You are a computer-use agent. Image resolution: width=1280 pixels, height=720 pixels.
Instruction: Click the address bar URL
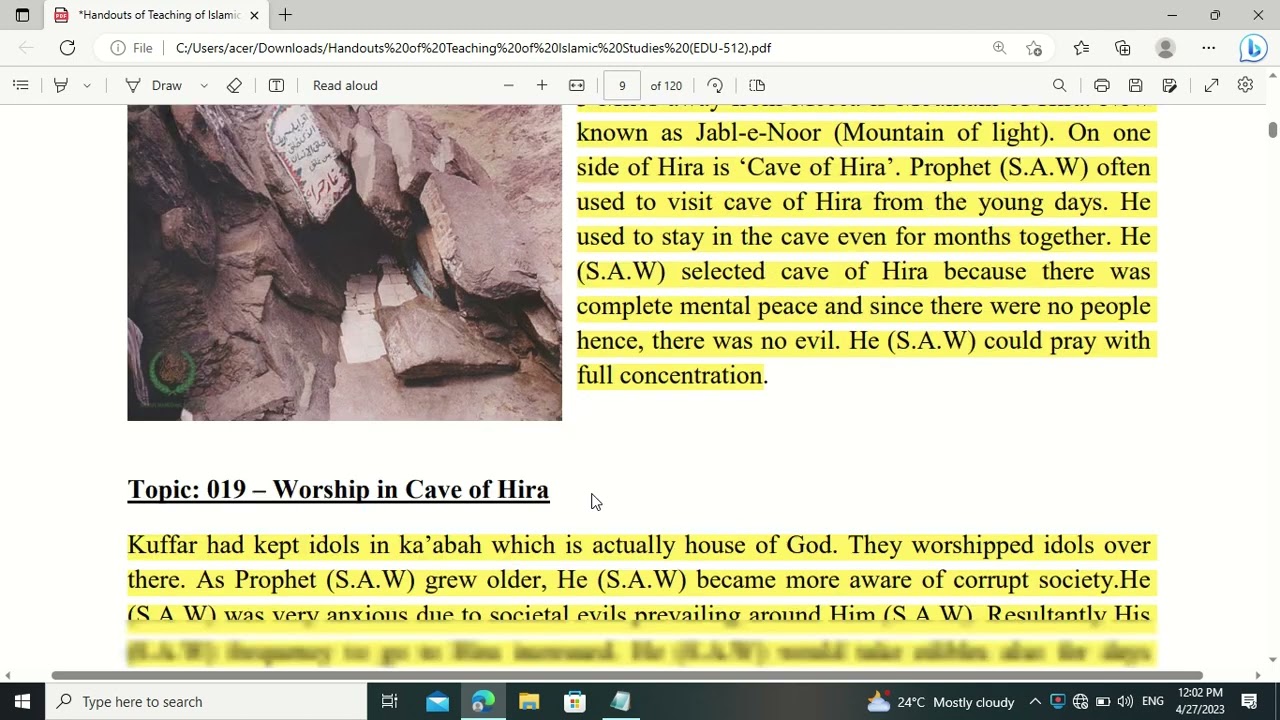pos(473,48)
